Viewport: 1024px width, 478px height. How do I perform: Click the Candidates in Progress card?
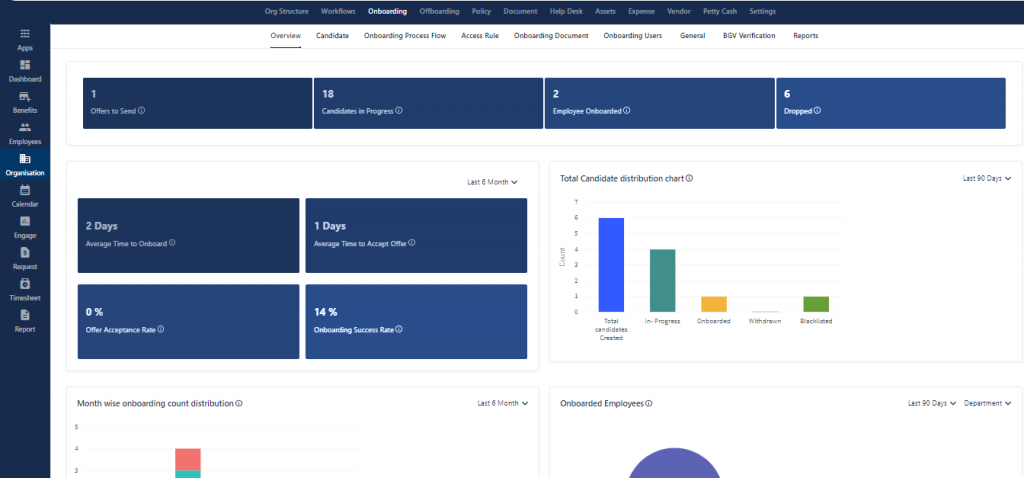tap(428, 103)
